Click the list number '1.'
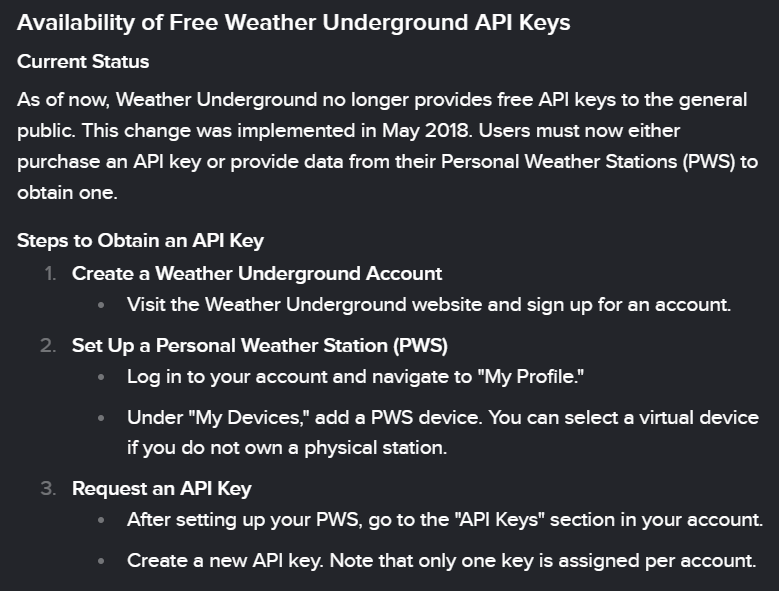The image size is (779, 591). point(49,273)
